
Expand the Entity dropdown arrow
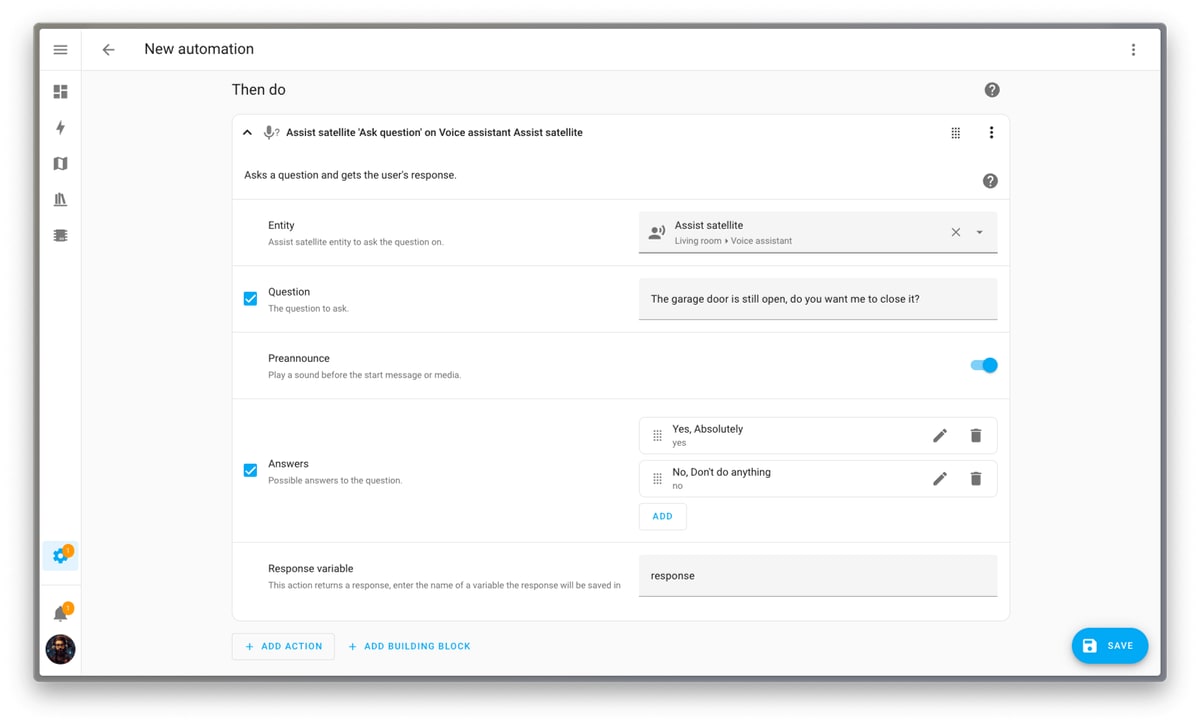coord(979,233)
